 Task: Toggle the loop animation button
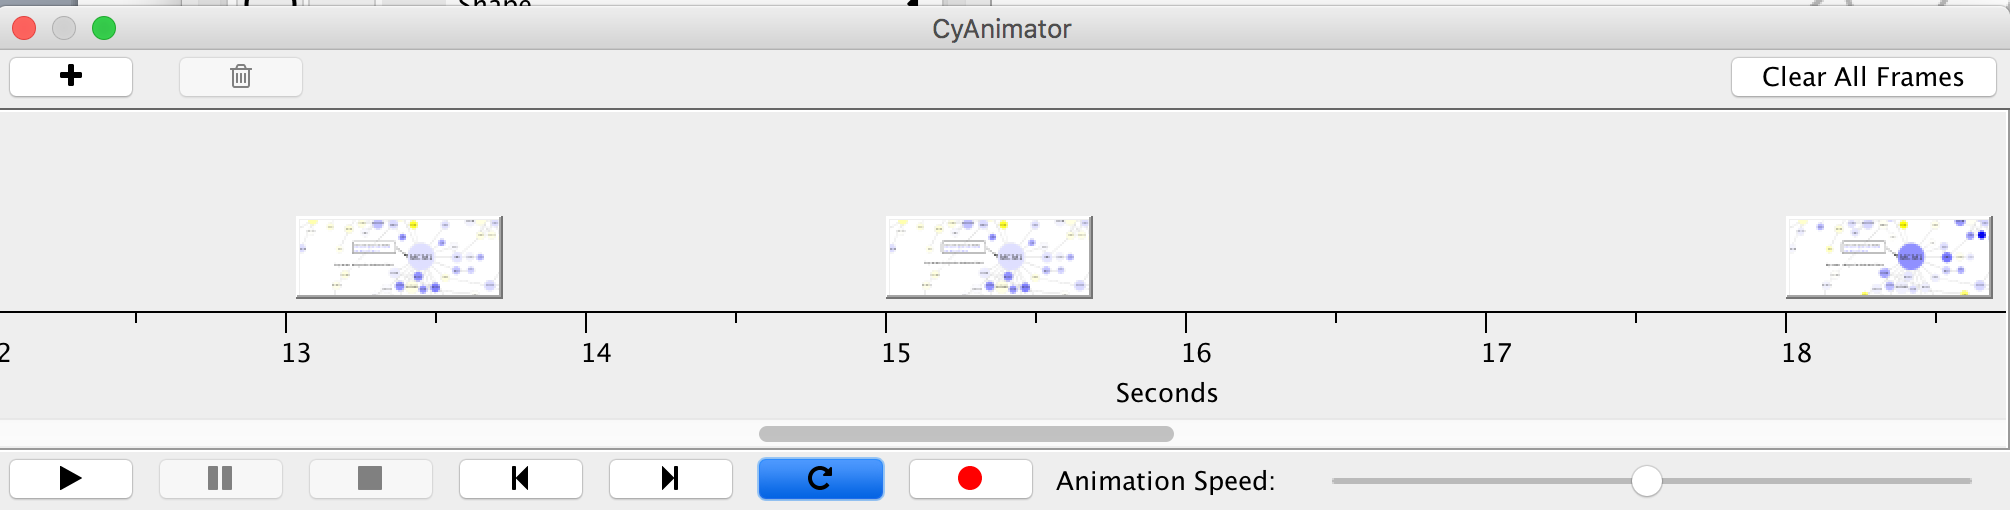click(820, 479)
